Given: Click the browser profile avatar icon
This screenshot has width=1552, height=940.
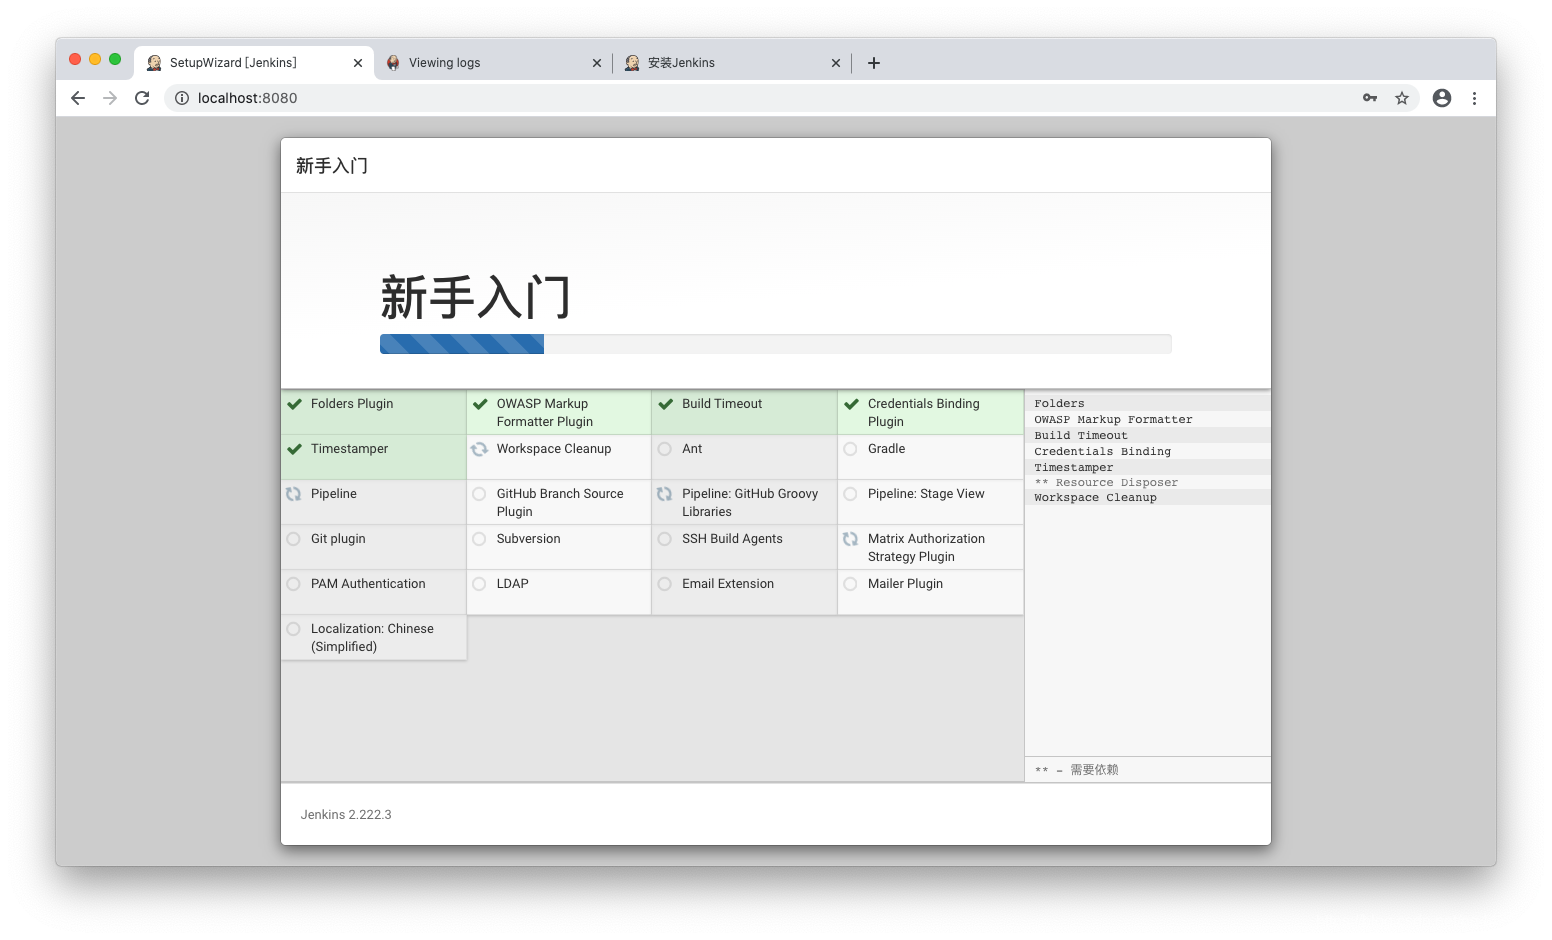Looking at the screenshot, I should [x=1441, y=98].
